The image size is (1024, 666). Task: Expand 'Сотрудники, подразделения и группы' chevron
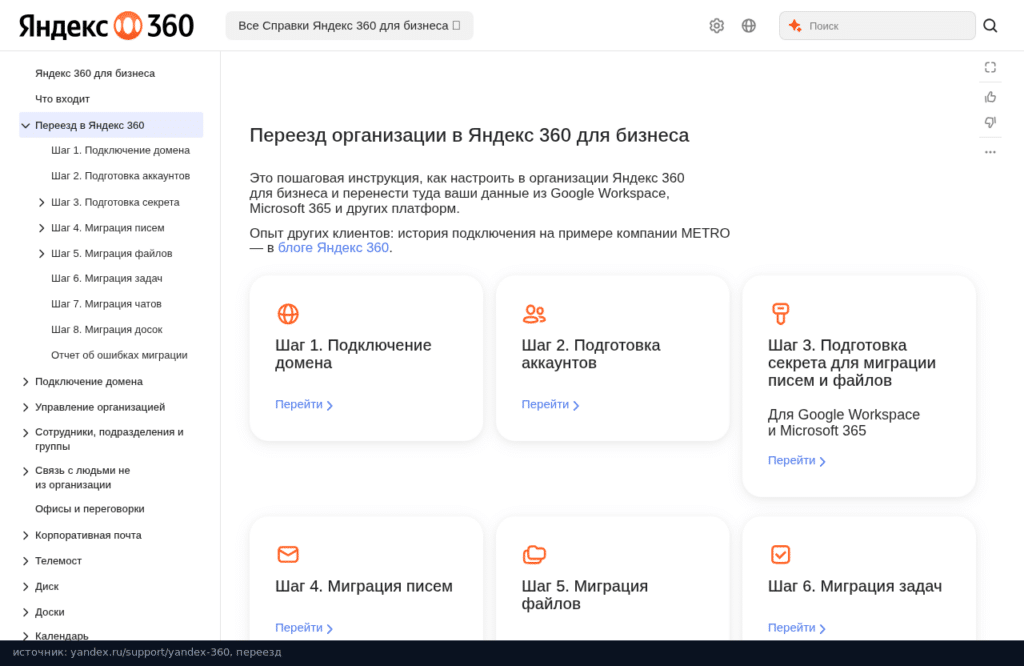25,433
